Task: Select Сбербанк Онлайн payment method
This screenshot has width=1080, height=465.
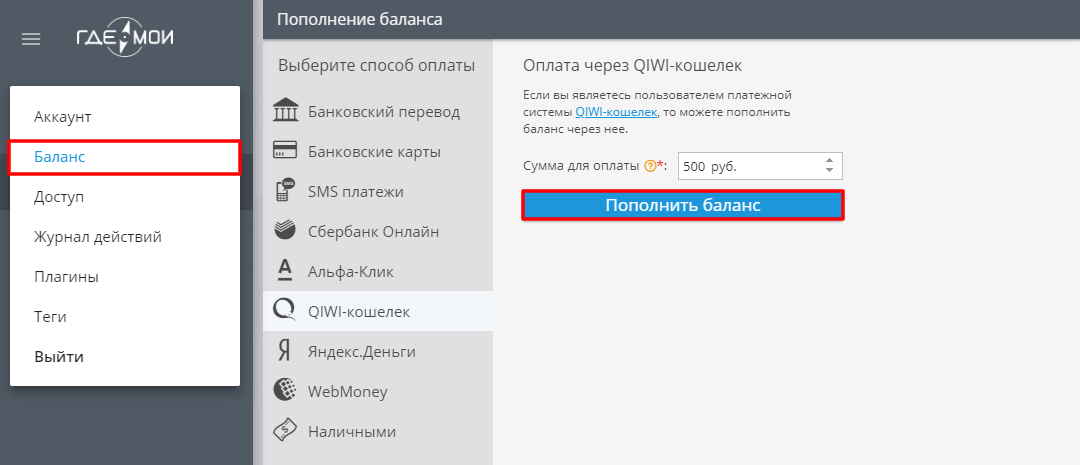Action: pos(378,231)
